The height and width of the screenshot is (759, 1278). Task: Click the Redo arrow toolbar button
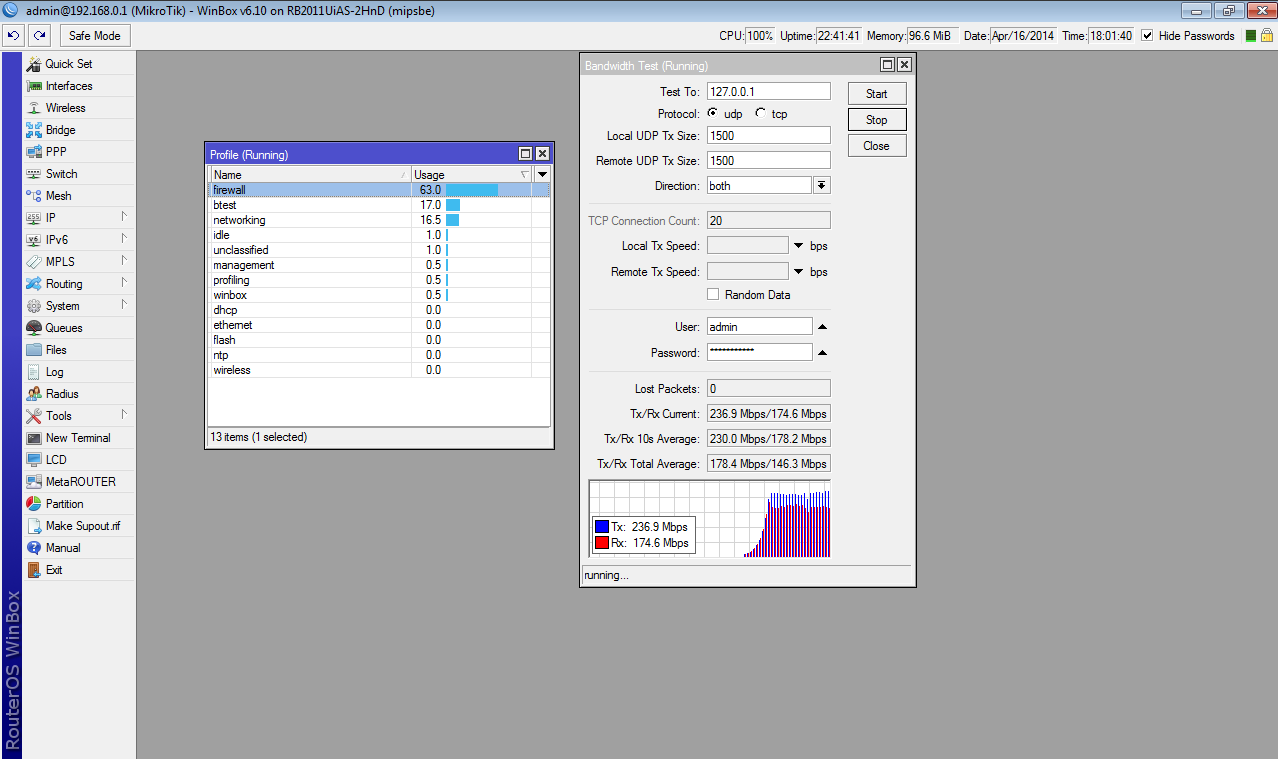[39, 36]
